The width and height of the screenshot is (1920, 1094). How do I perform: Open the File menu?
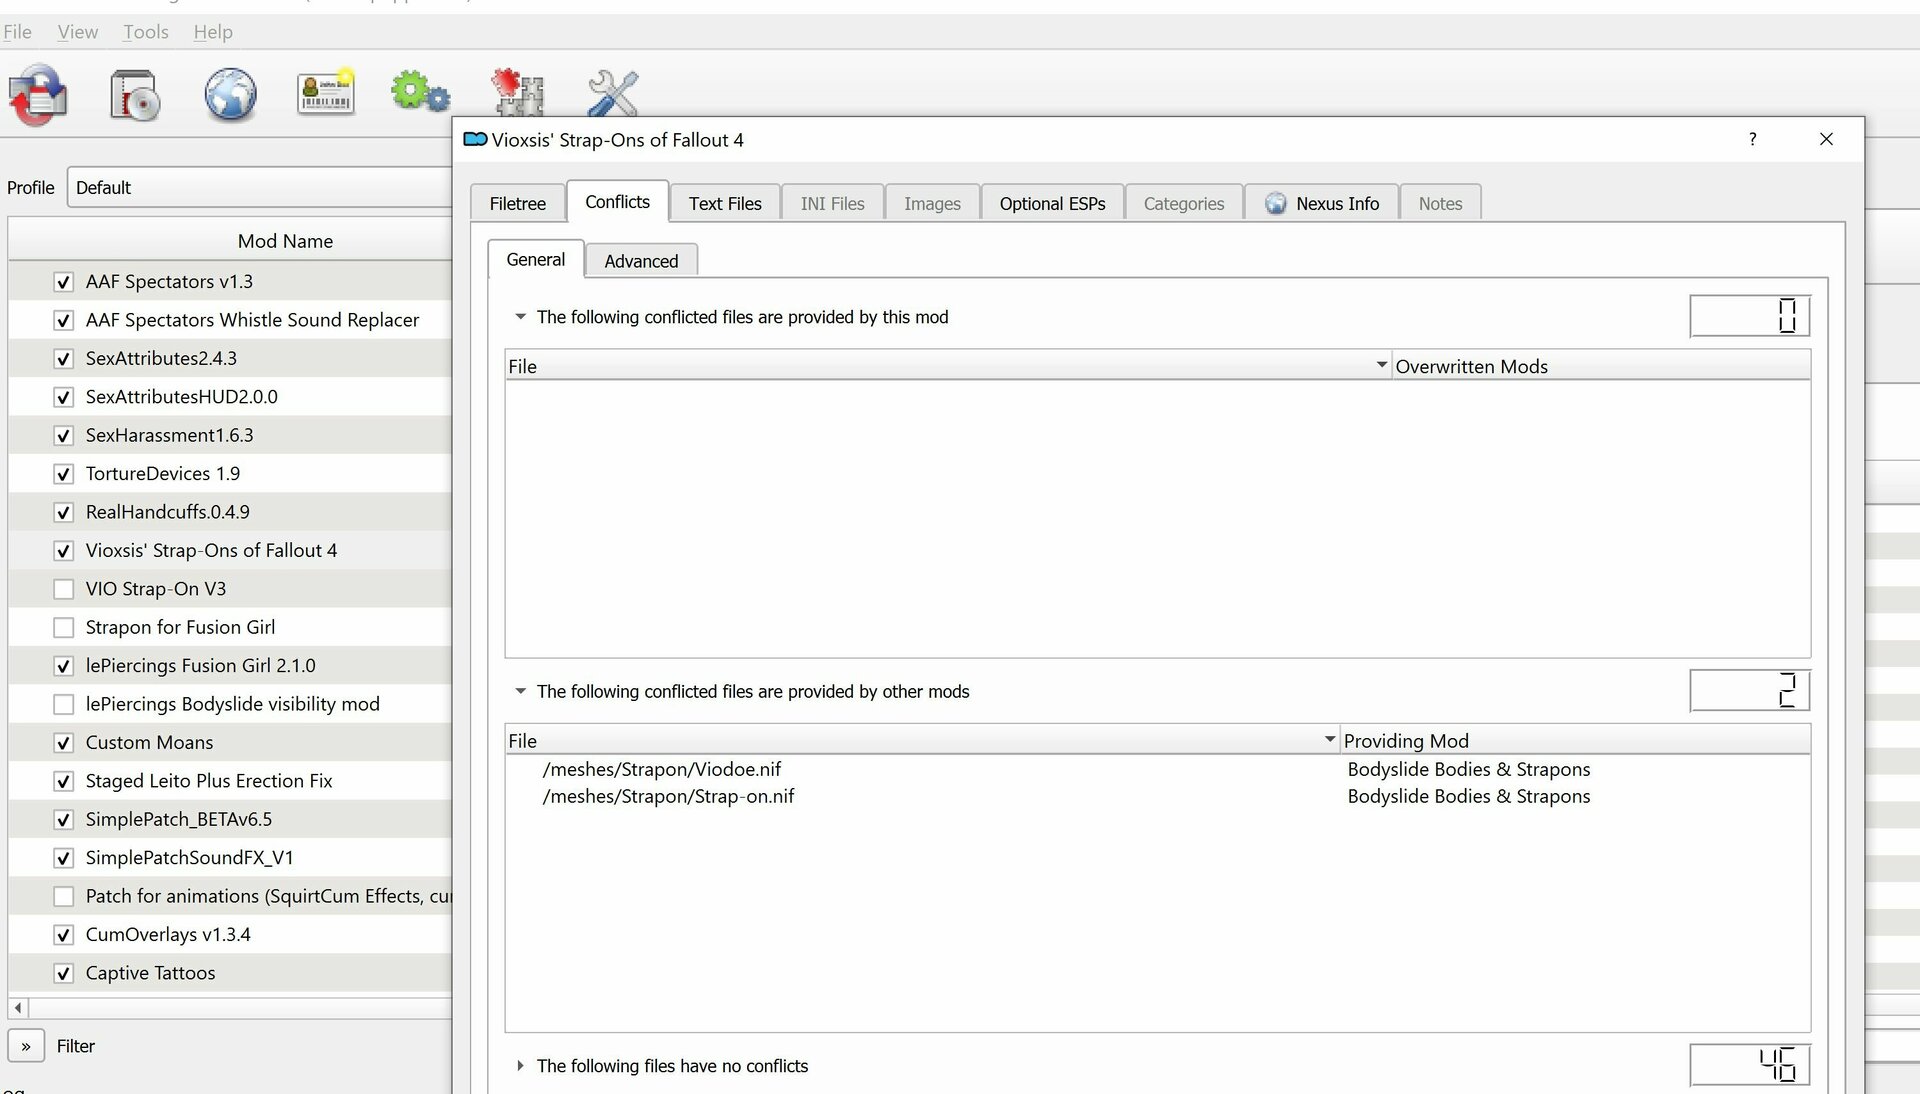[17, 32]
